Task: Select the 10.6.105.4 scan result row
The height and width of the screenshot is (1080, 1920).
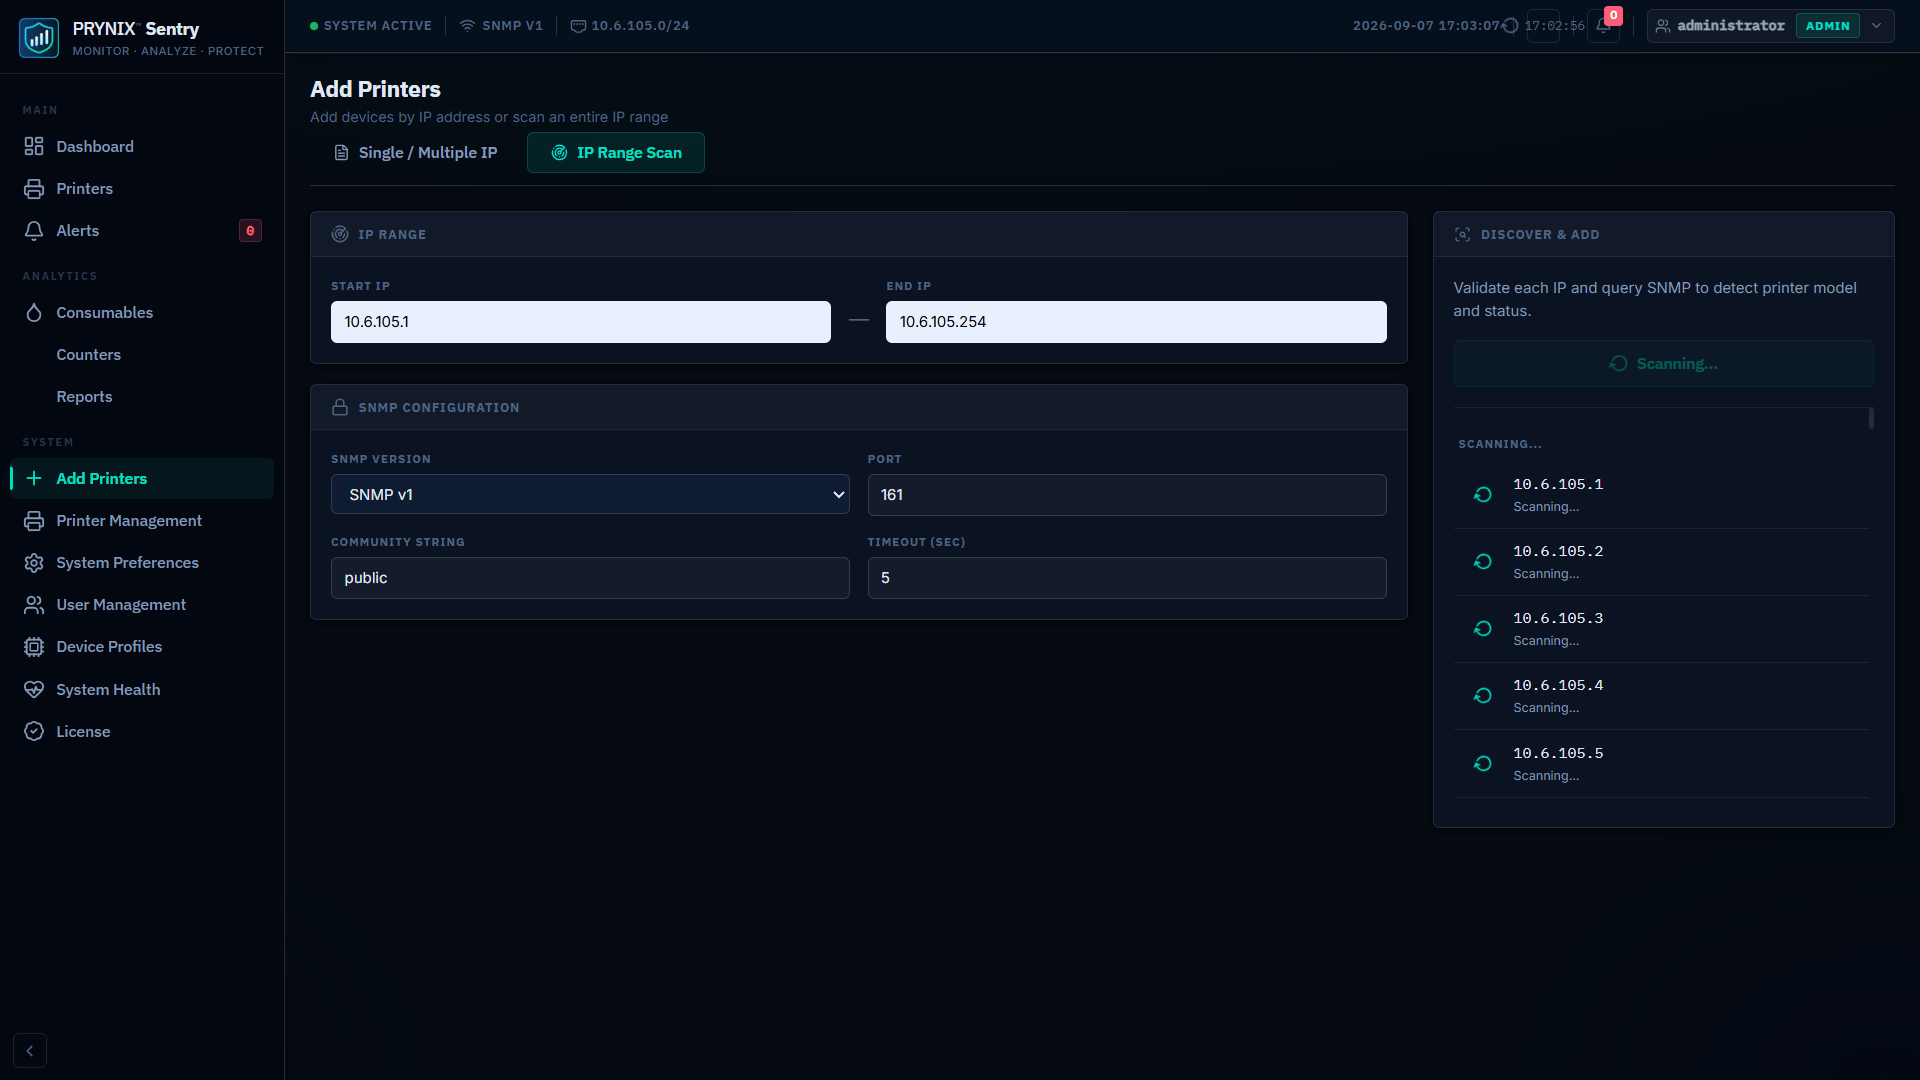Action: pyautogui.click(x=1661, y=696)
